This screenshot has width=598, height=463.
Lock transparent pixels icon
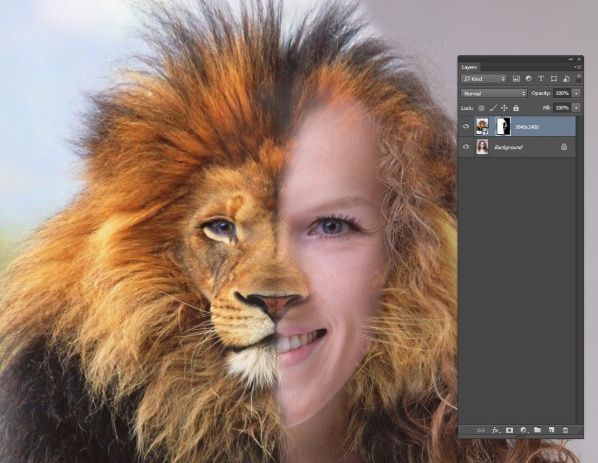(481, 108)
